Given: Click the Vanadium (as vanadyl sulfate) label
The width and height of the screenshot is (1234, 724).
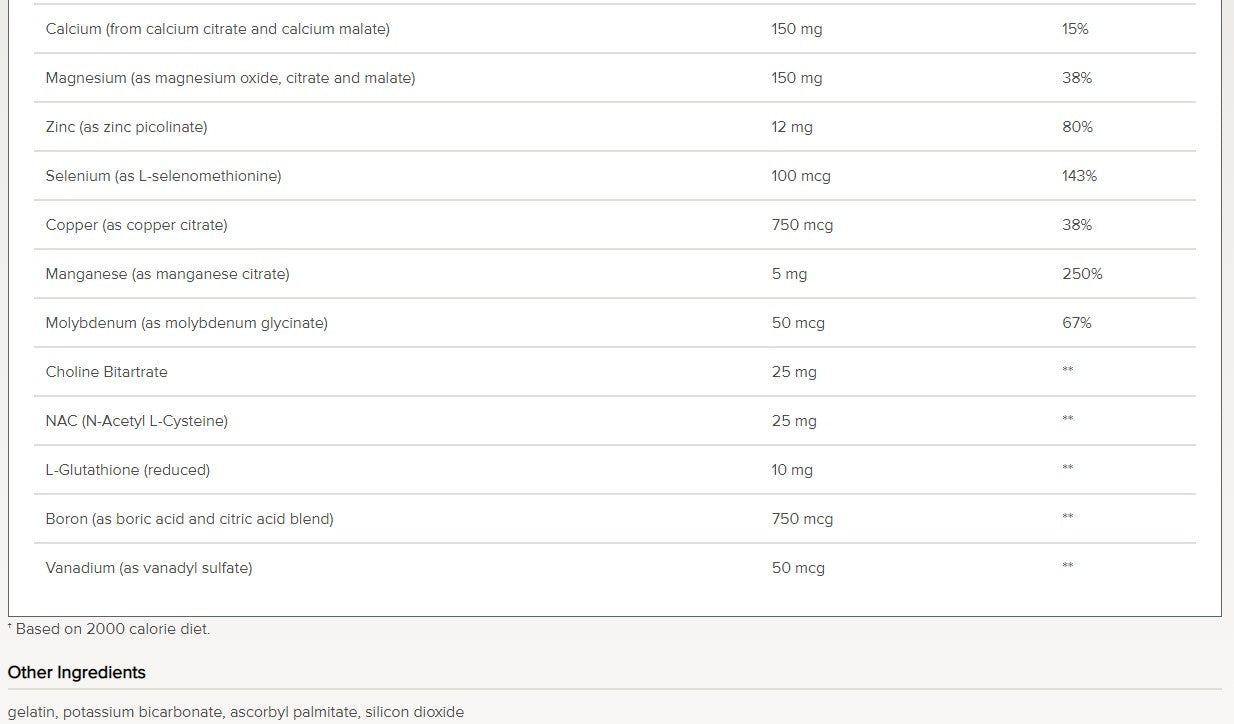Looking at the screenshot, I should coord(148,568).
